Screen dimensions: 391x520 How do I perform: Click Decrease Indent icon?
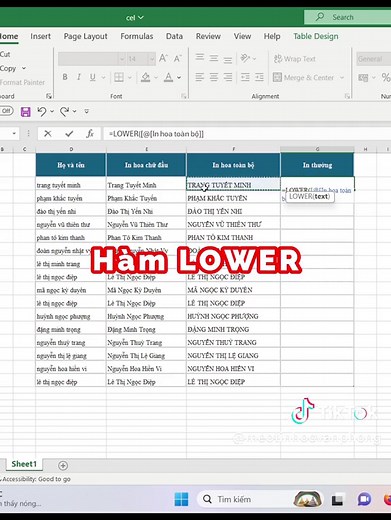tap(245, 78)
